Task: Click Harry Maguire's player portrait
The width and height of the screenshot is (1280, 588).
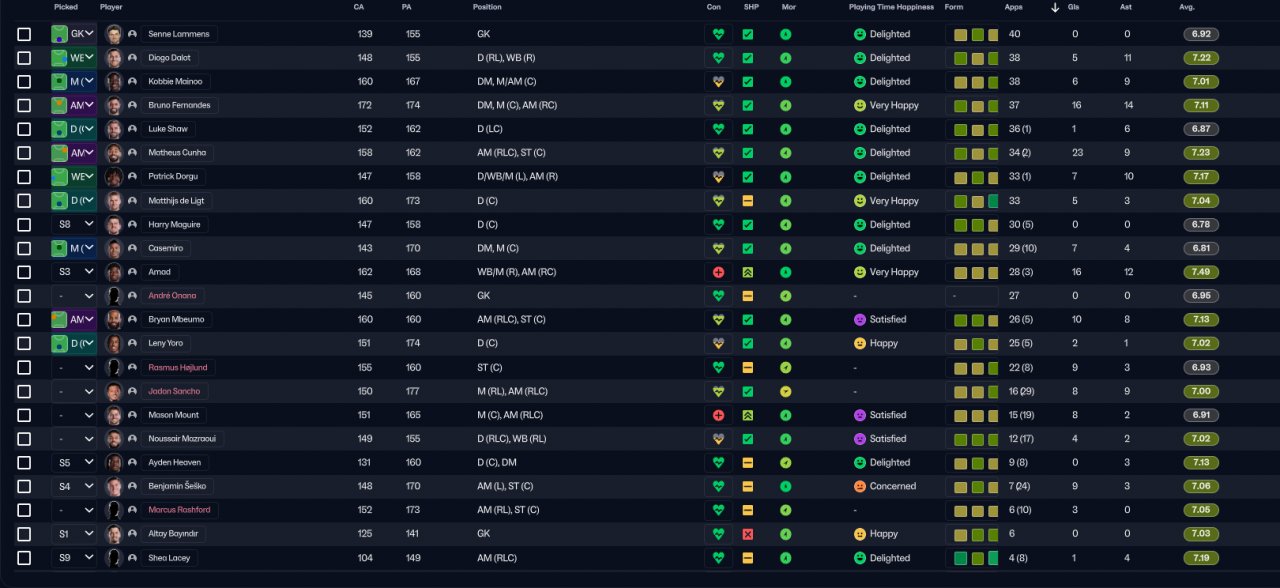Action: 114,224
